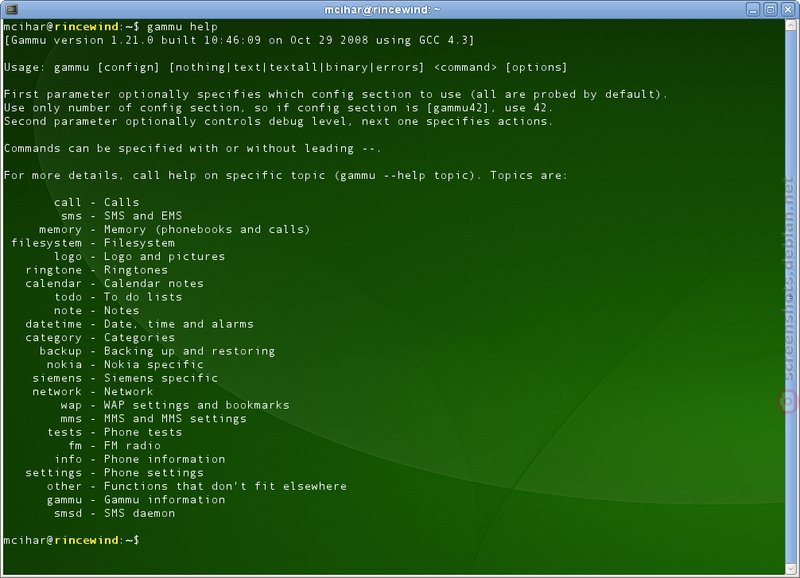Click the scrollbar up arrow

tap(791, 26)
